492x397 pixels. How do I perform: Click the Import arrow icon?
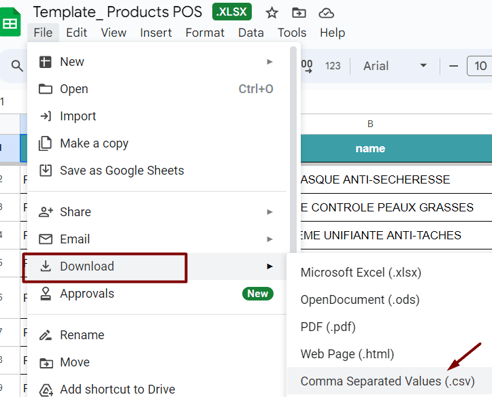(45, 116)
